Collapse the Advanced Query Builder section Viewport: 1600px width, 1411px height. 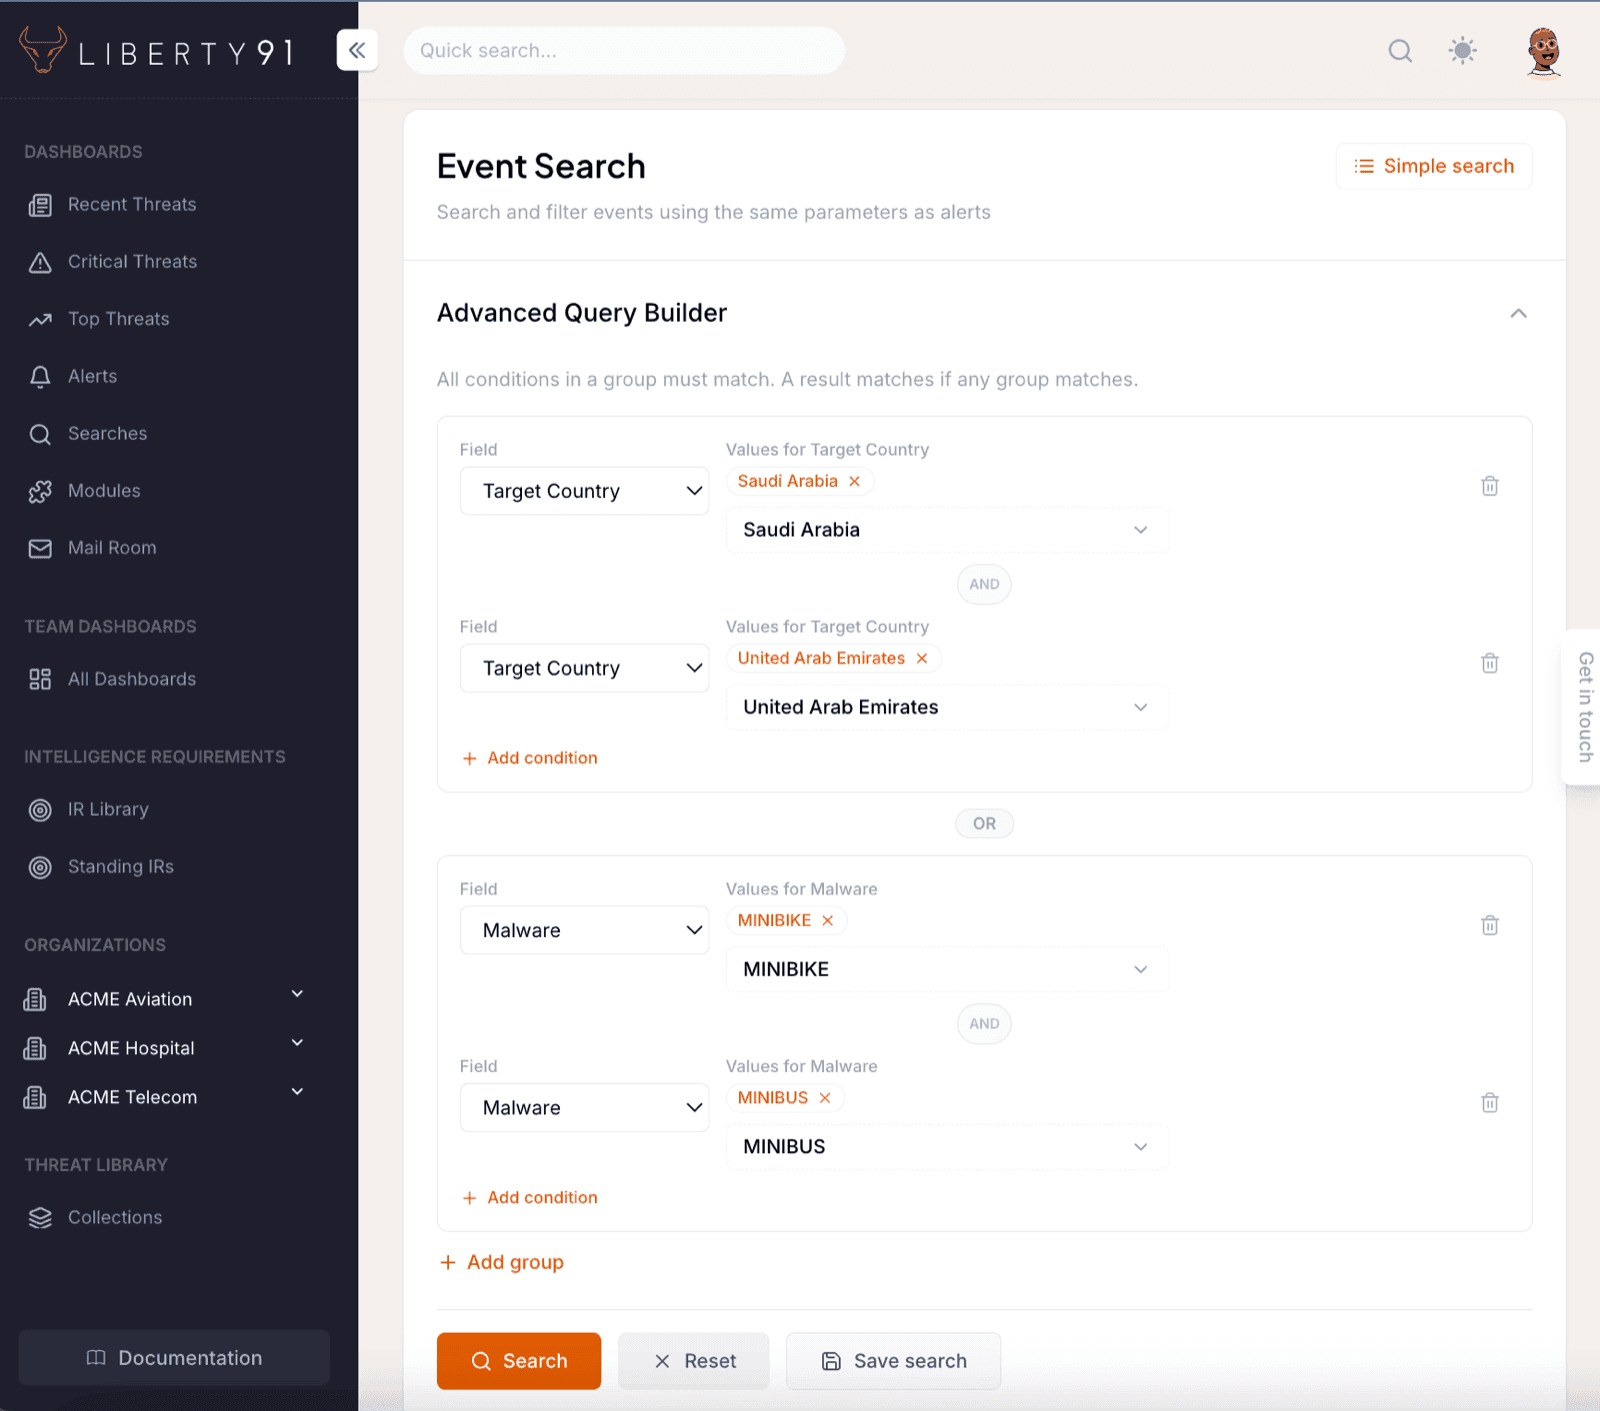1518,313
